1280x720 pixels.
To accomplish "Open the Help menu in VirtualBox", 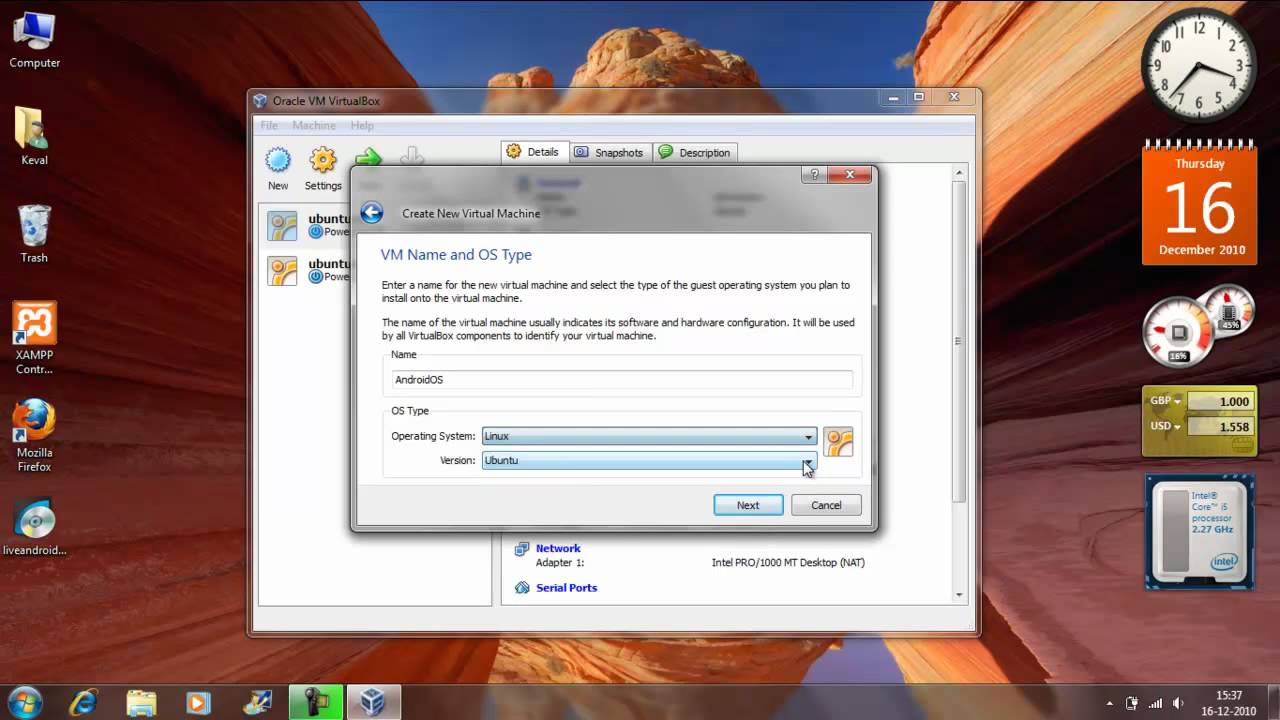I will pos(362,125).
